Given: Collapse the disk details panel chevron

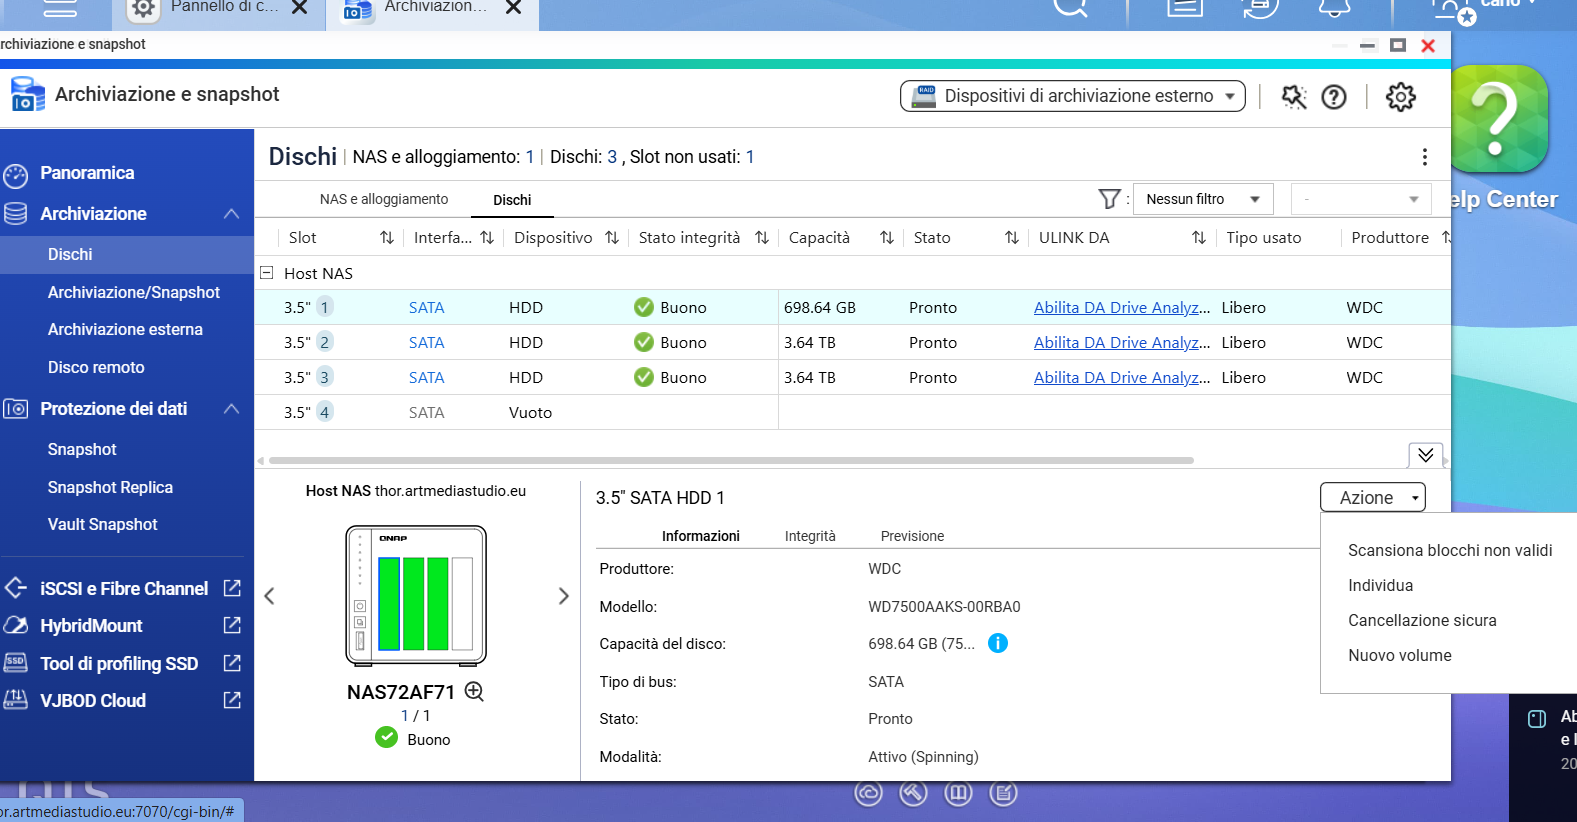Looking at the screenshot, I should coord(1425,455).
